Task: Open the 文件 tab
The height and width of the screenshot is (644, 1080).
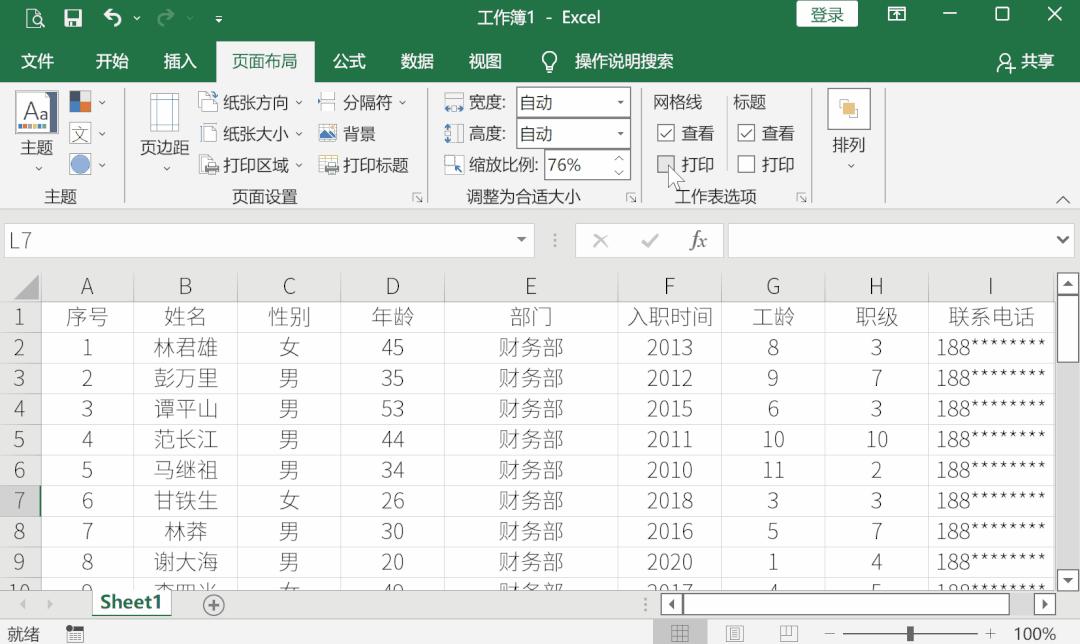Action: click(37, 61)
